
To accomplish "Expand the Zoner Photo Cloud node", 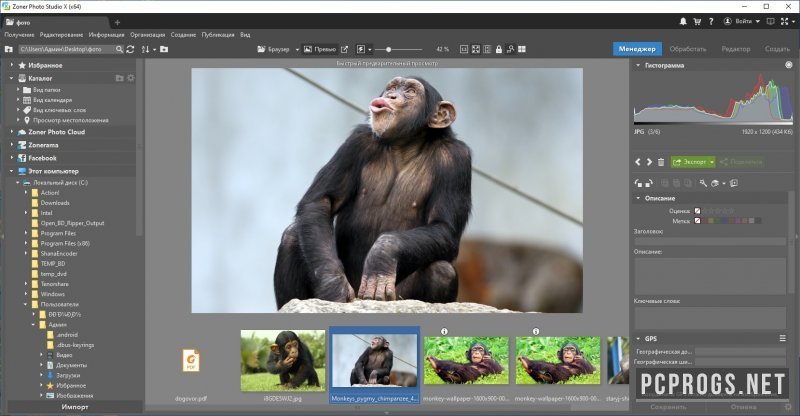I will [12, 132].
